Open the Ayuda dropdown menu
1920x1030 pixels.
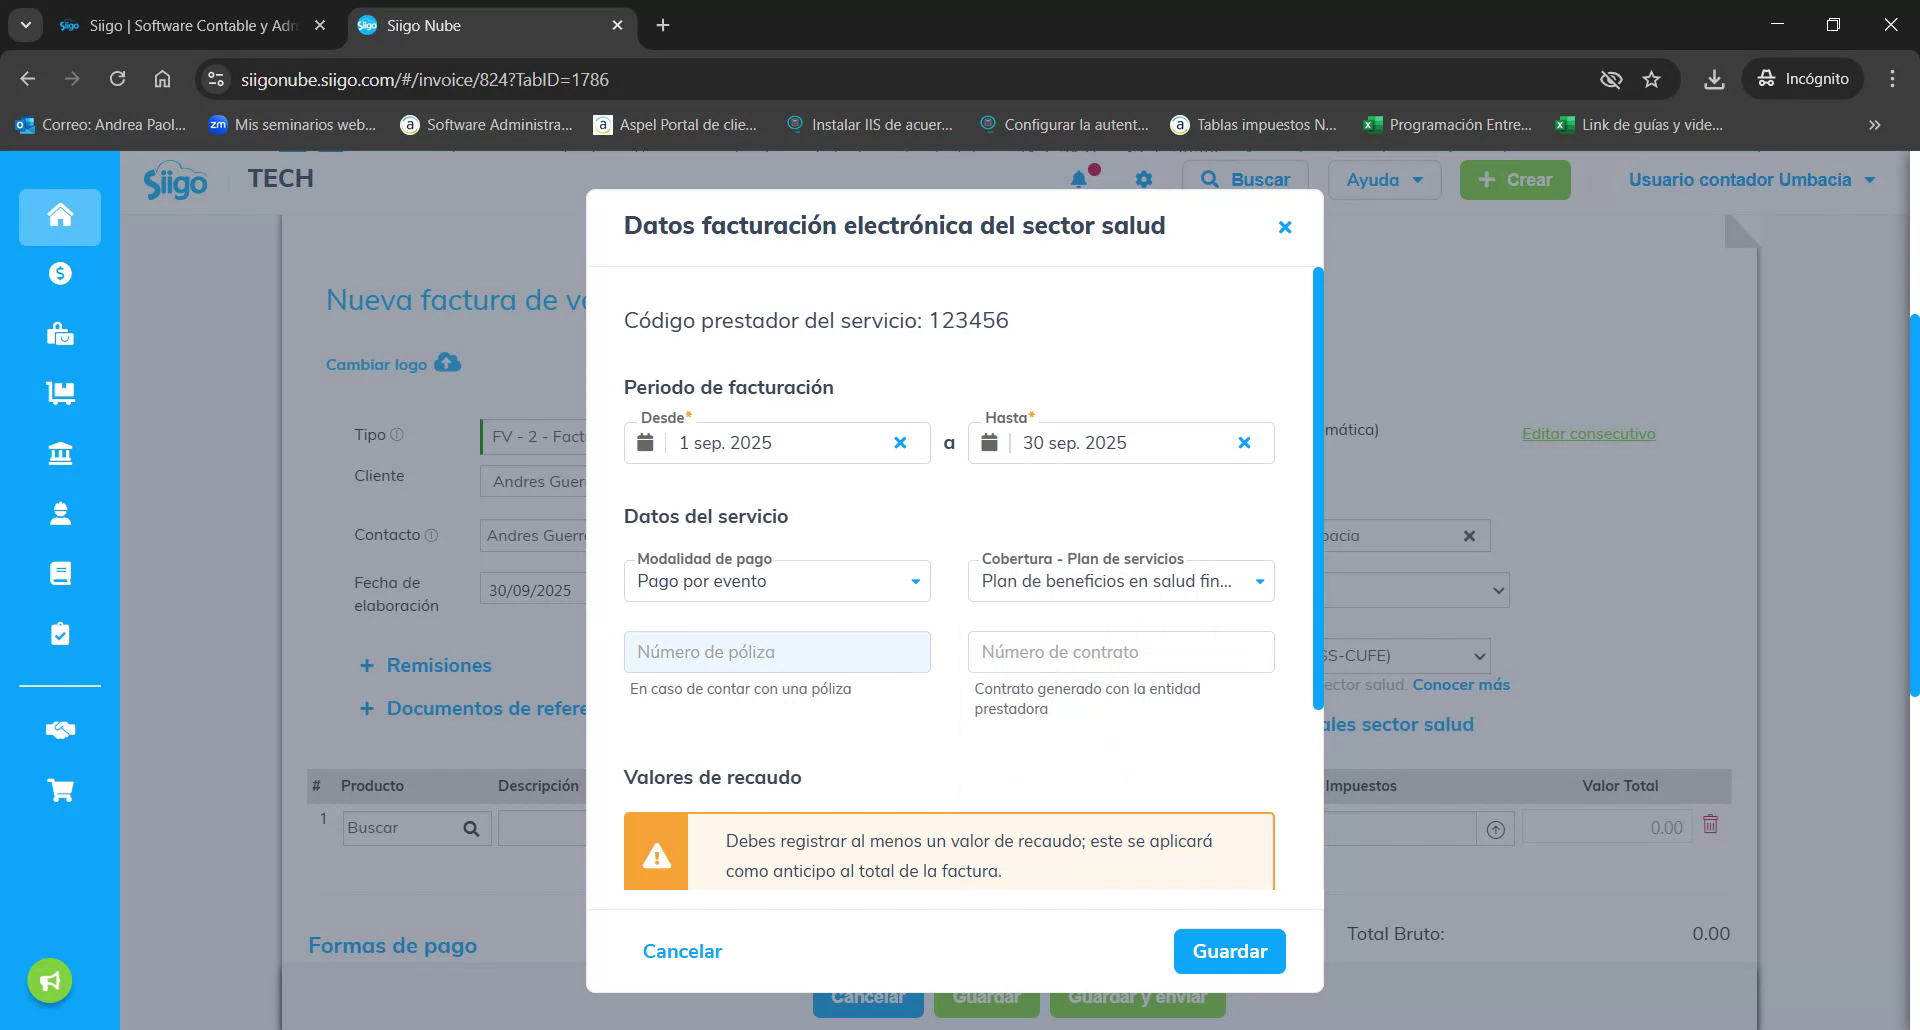[1384, 179]
